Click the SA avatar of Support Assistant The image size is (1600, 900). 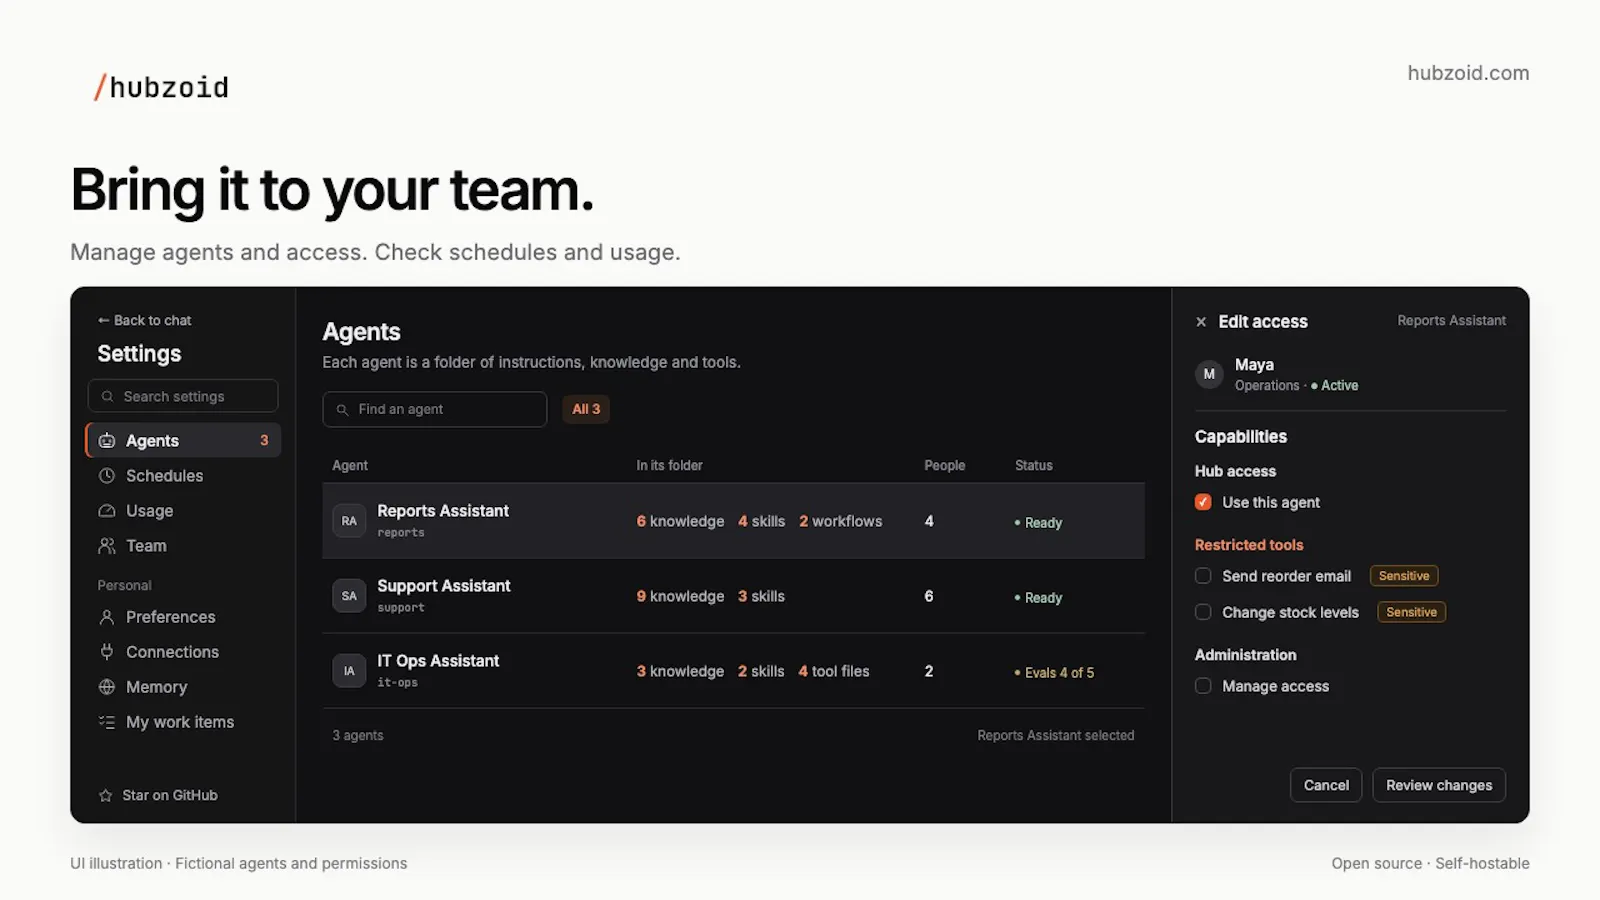pyautogui.click(x=349, y=596)
